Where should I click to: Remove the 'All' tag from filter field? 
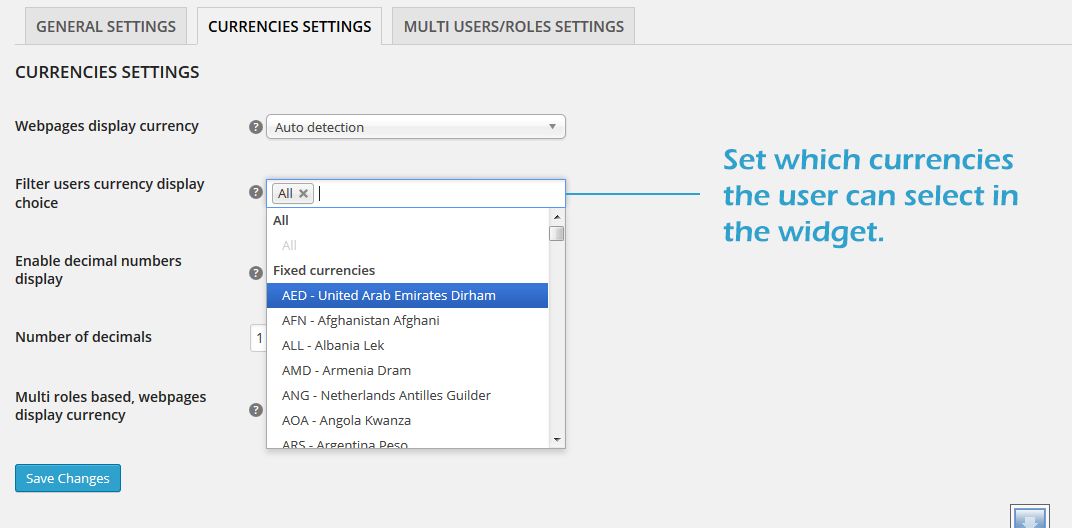click(x=304, y=194)
